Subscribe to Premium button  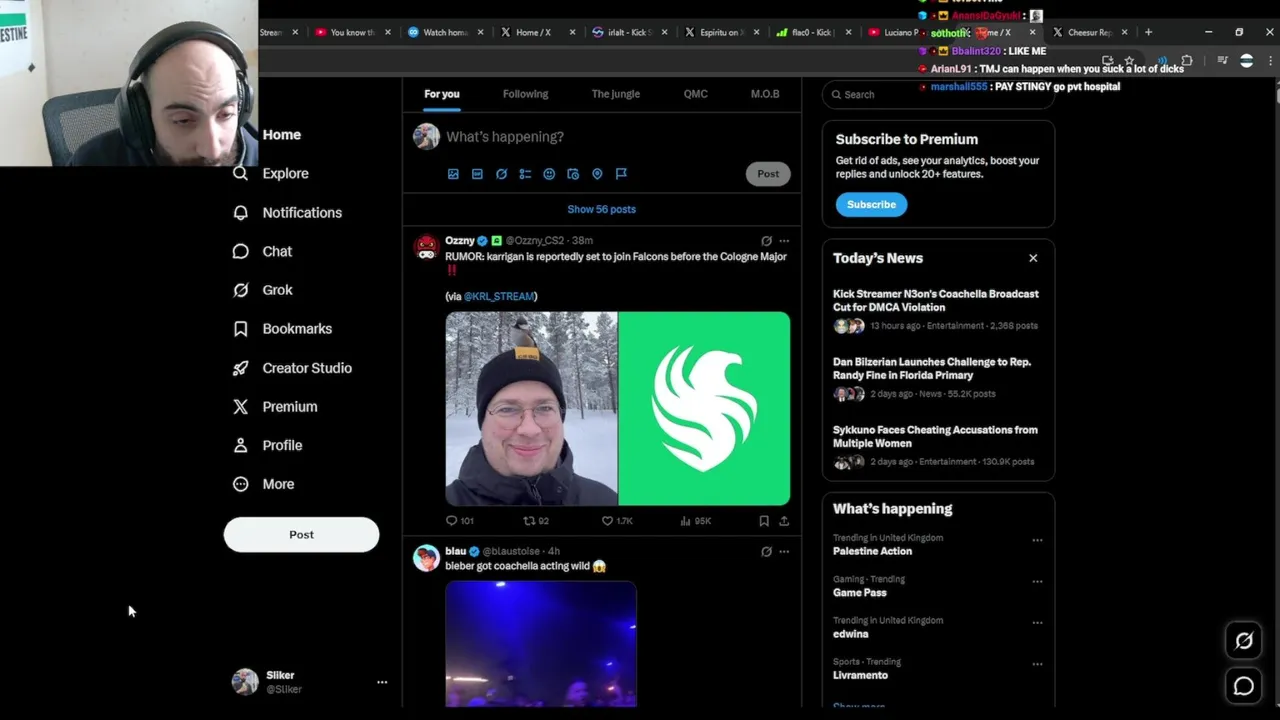[871, 205]
